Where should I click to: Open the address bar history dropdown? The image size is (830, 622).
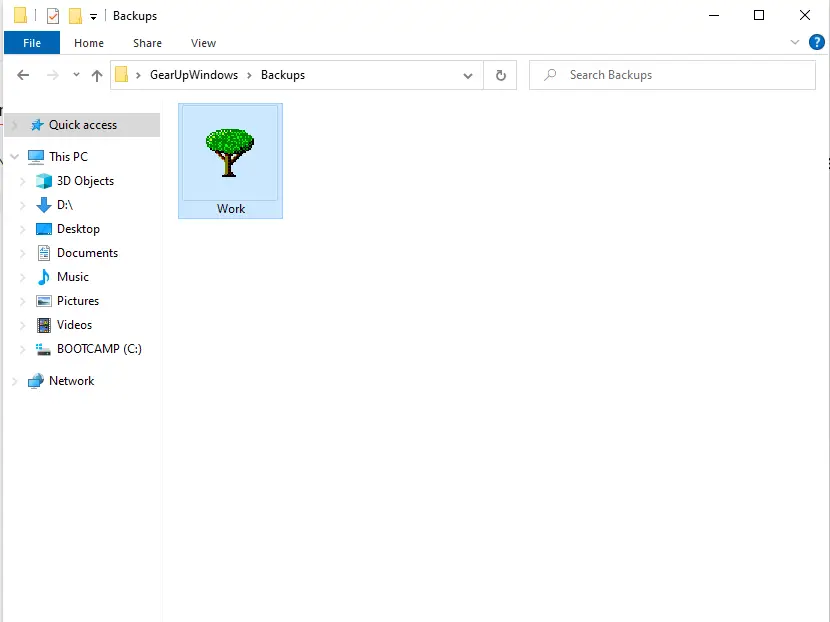tap(467, 75)
